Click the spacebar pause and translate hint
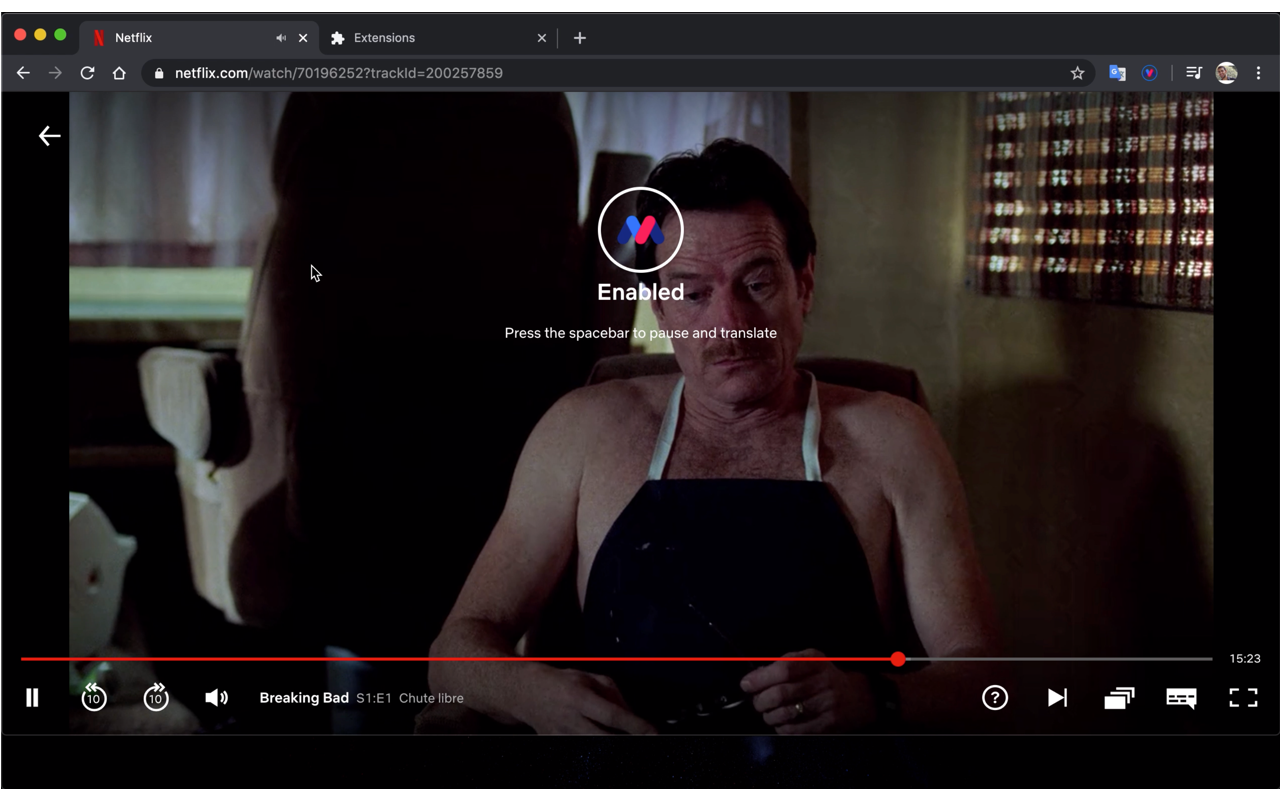1280x800 pixels. click(641, 333)
